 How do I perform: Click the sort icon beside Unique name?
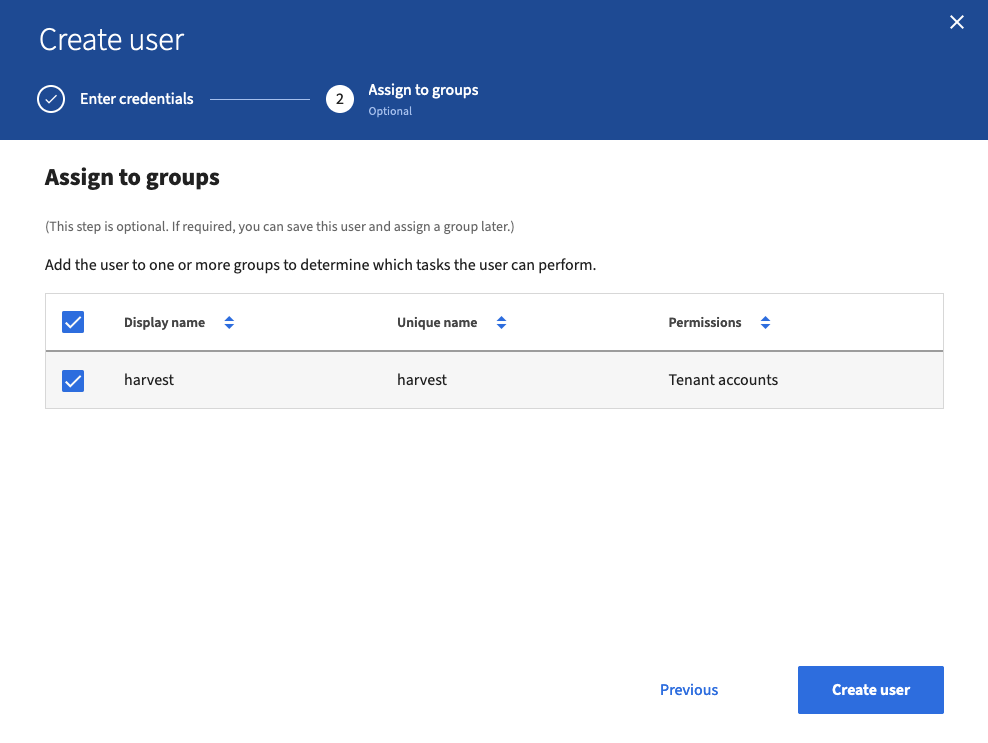click(501, 322)
